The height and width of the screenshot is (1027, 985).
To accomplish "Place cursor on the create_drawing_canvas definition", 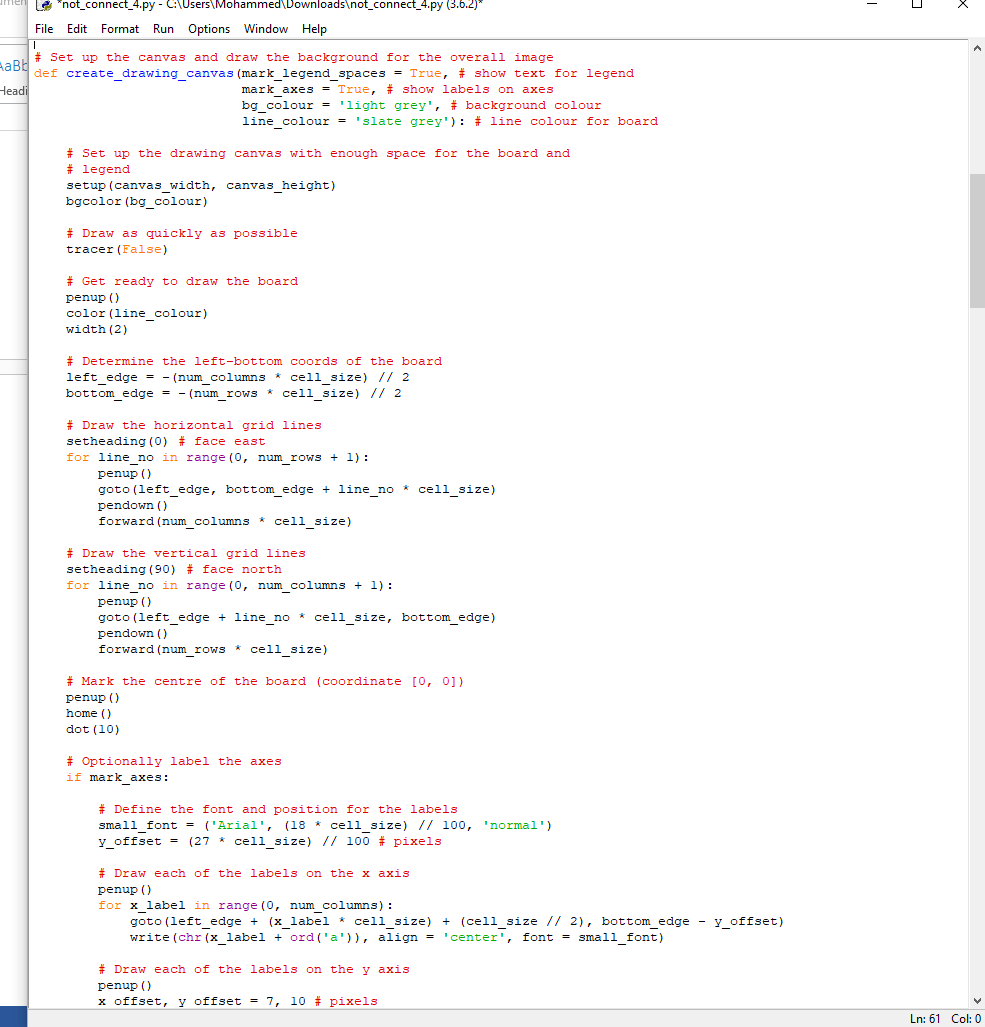I will [x=150, y=73].
